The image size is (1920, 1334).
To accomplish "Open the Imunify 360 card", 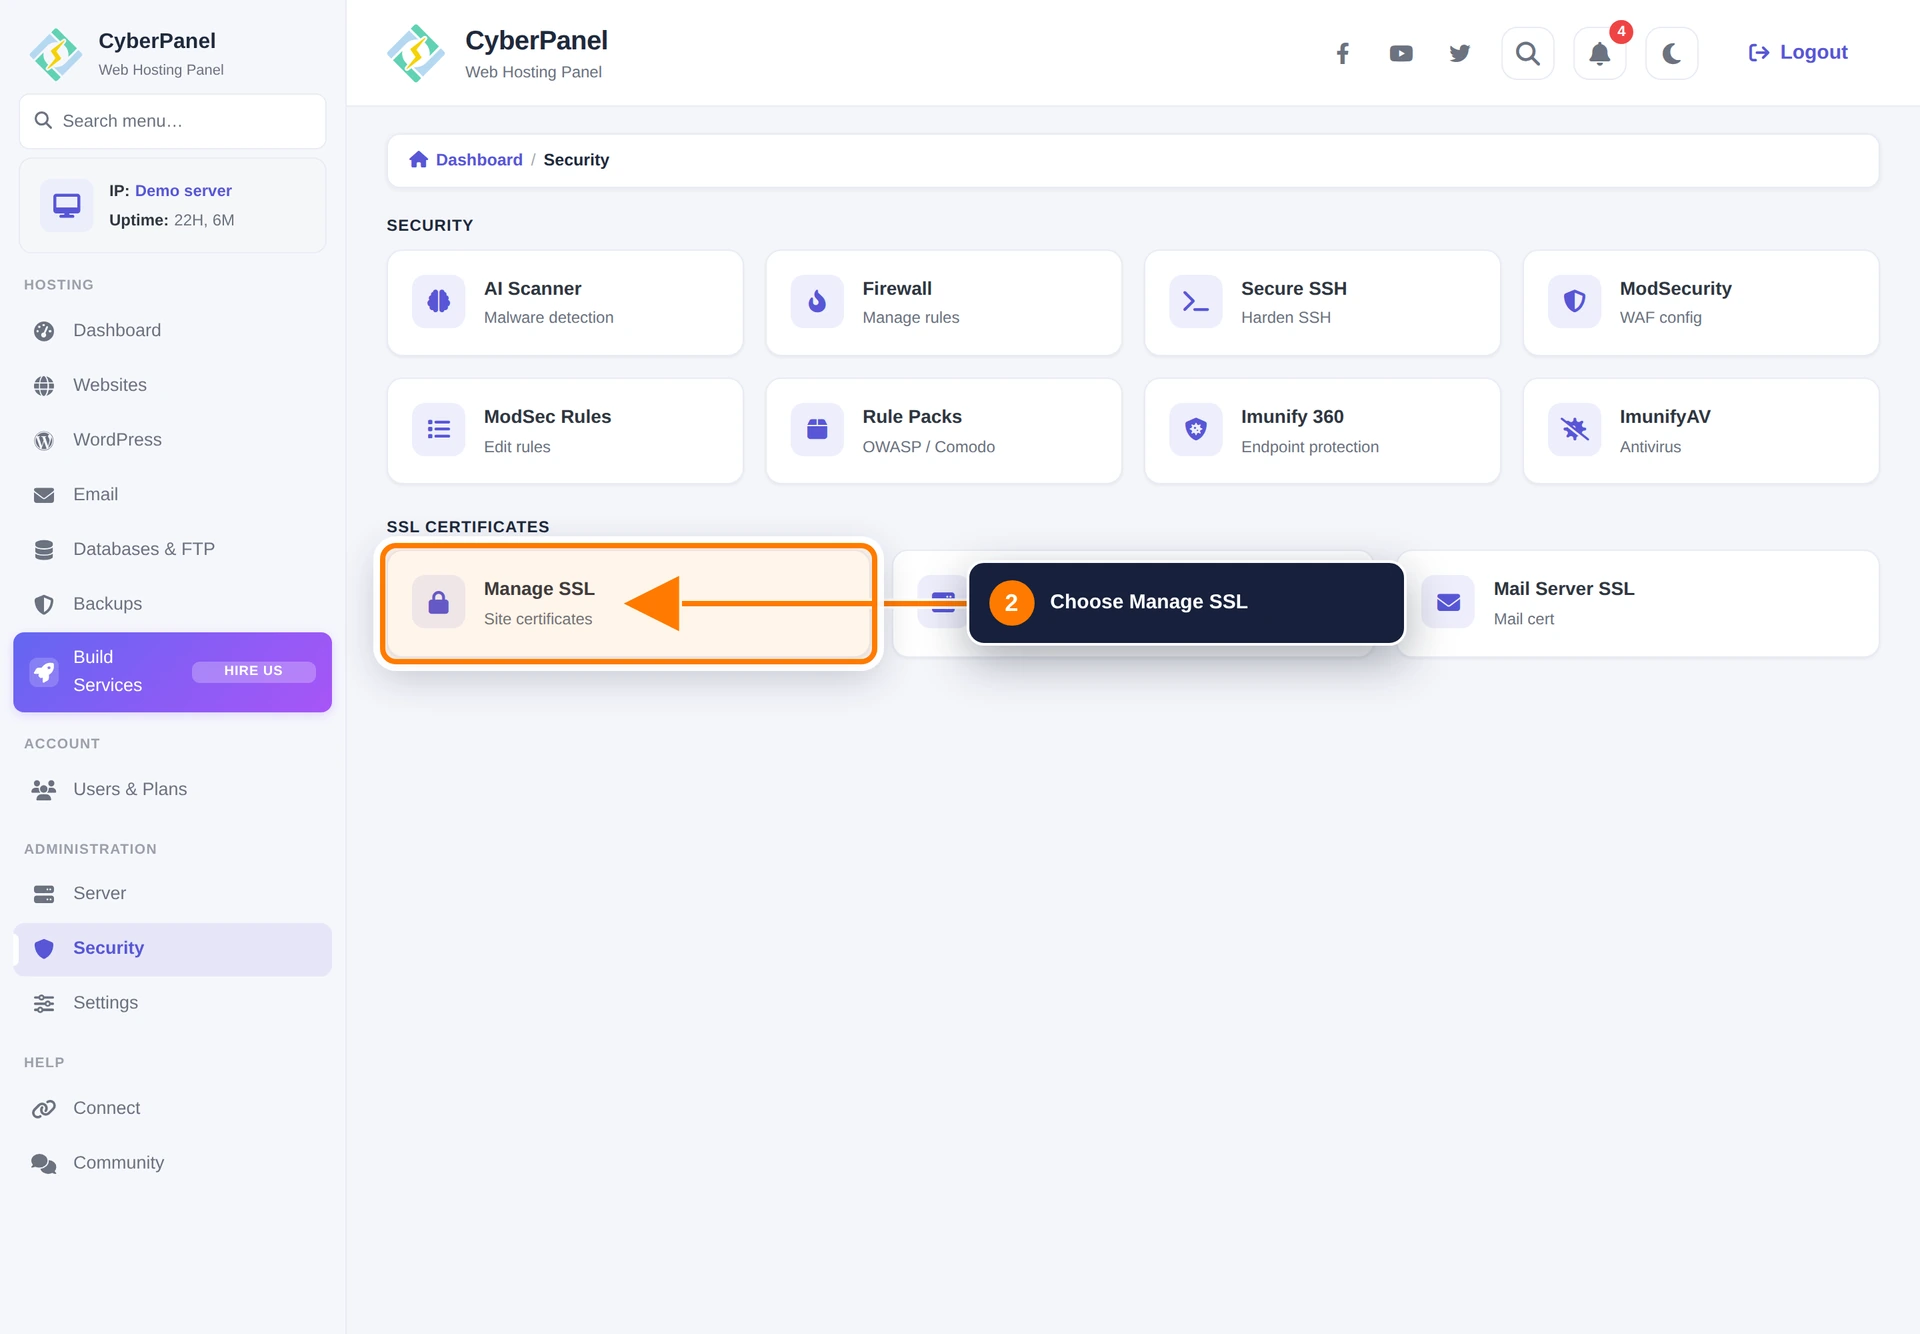I will pyautogui.click(x=1322, y=431).
